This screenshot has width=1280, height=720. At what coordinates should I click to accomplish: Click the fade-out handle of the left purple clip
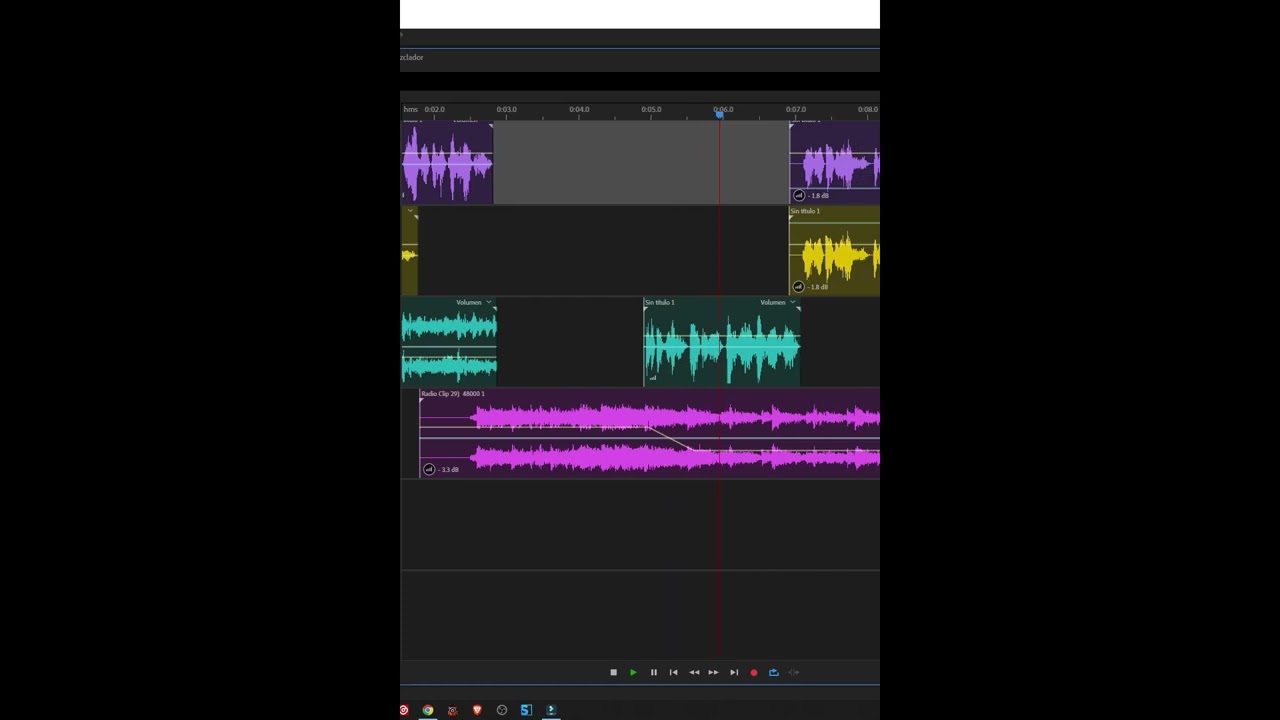pos(490,126)
